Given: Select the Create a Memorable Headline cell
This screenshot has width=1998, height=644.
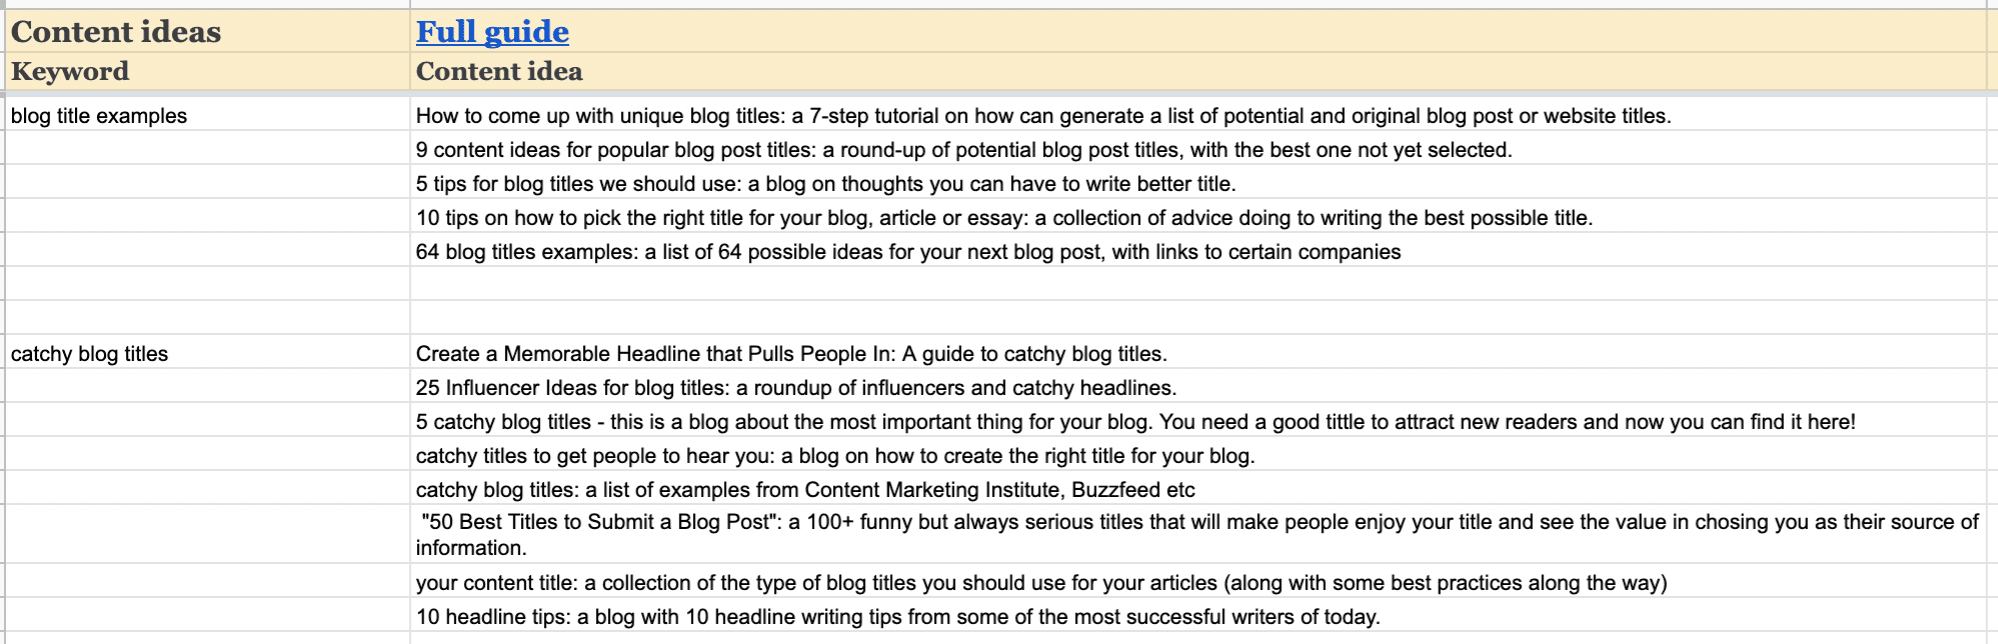Looking at the screenshot, I should (1197, 353).
